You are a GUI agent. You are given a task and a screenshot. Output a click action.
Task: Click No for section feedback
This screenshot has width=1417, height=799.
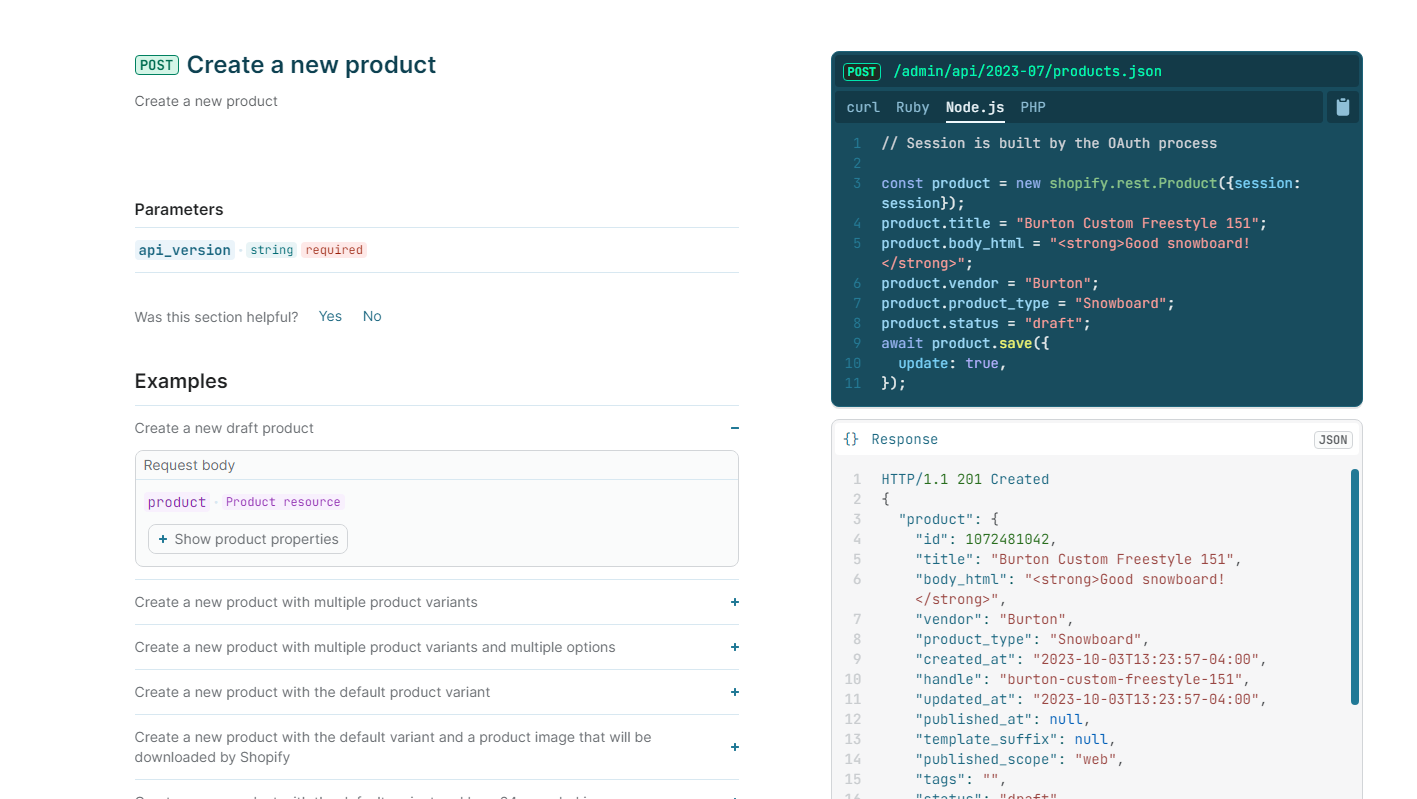click(x=371, y=316)
